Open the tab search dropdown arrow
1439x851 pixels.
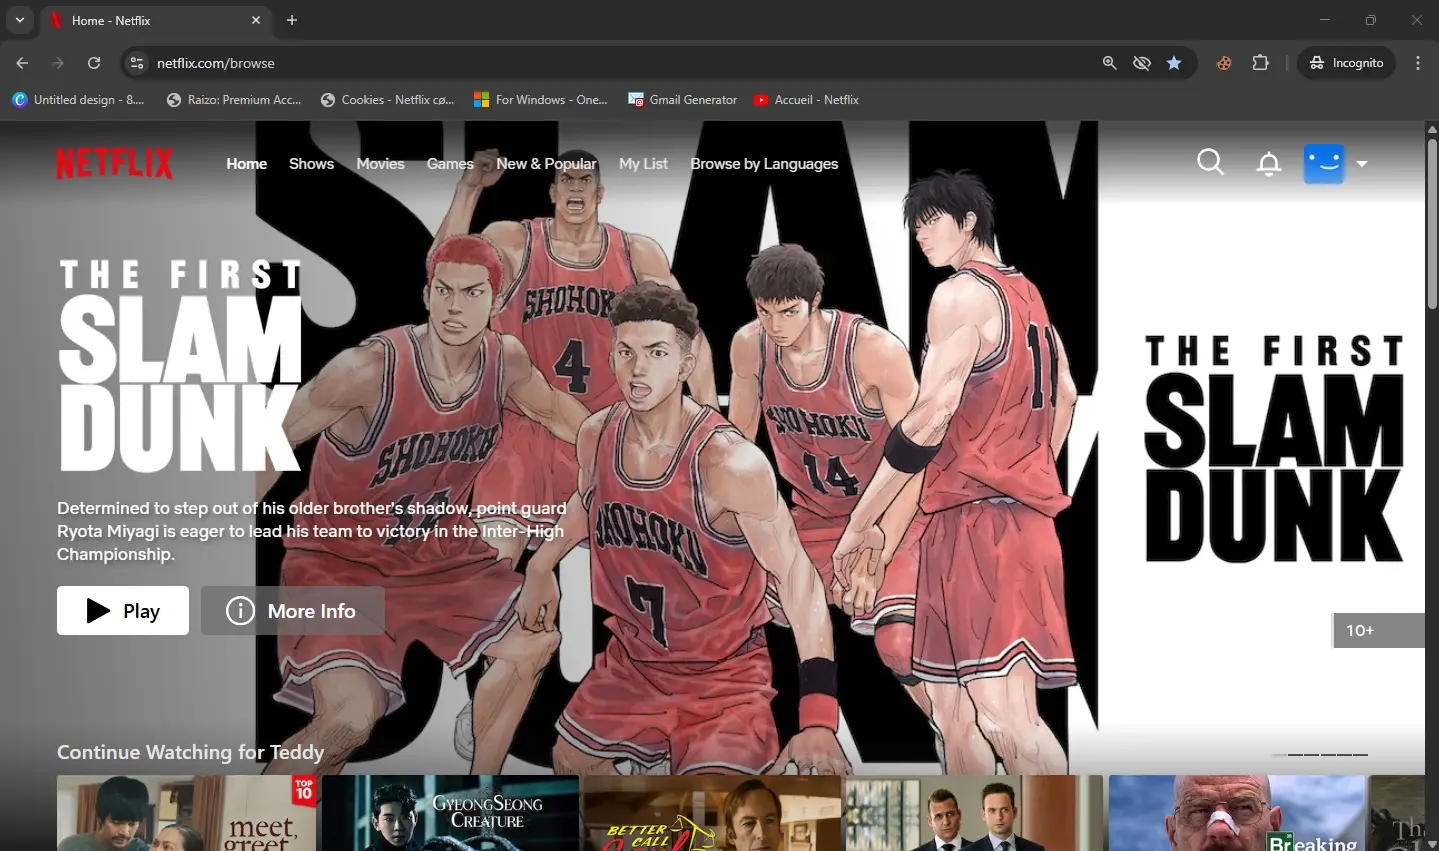[x=19, y=20]
